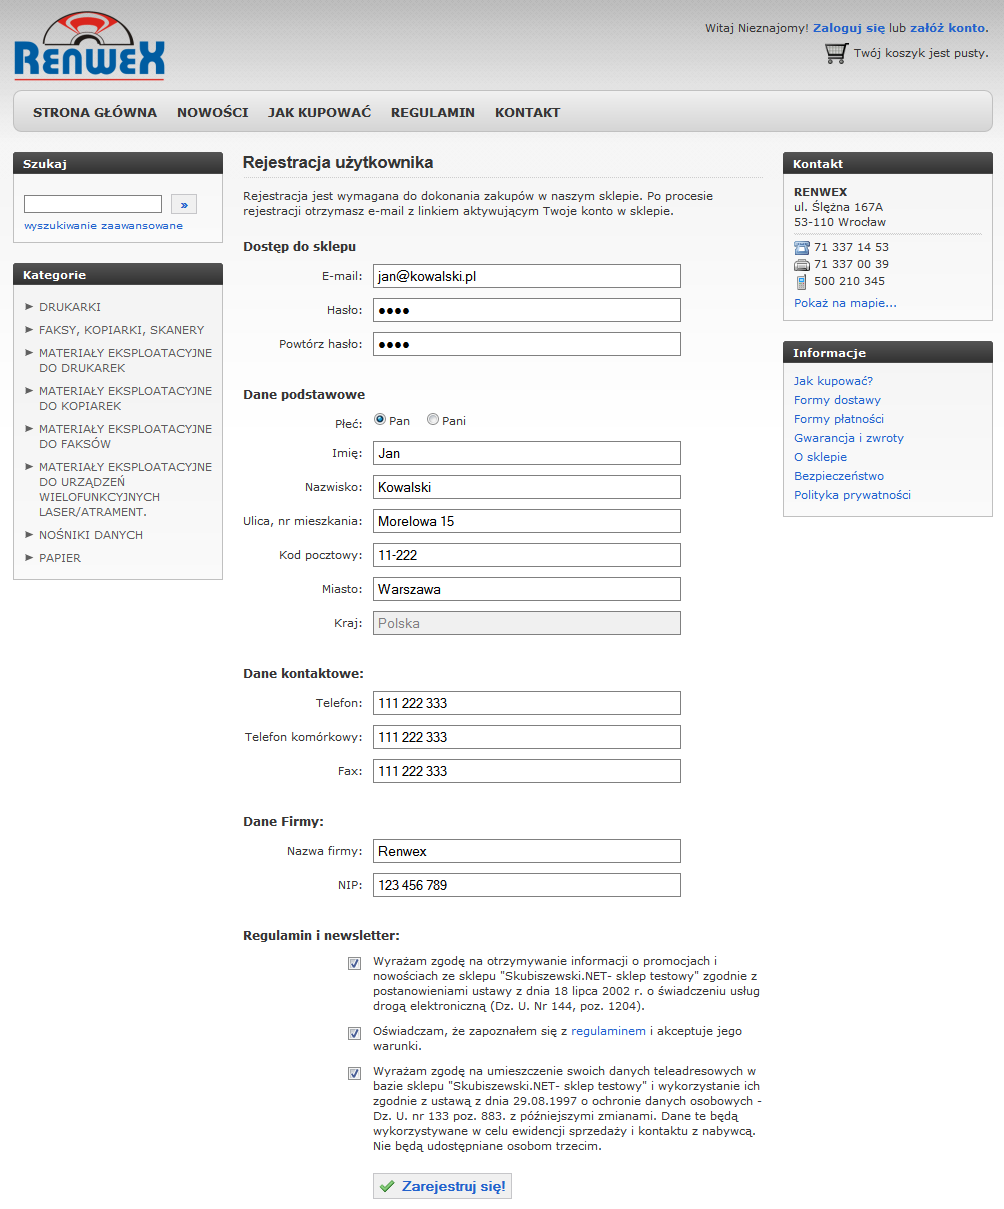Viewport: 1004px width, 1209px height.
Task: Toggle the personal data consent checkbox
Action: [354, 1073]
